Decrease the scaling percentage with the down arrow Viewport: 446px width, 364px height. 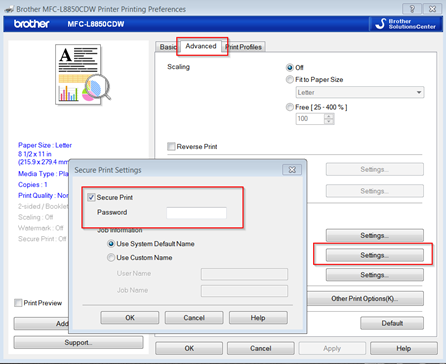(329, 122)
